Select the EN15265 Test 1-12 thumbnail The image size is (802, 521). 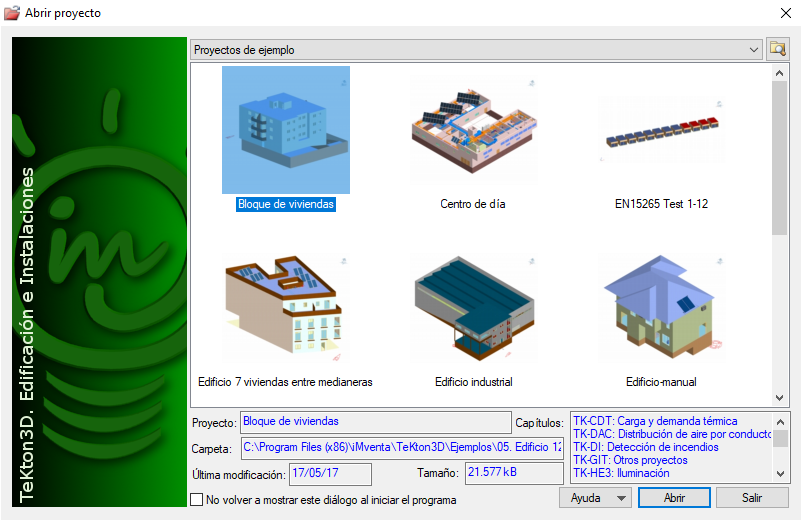click(662, 130)
